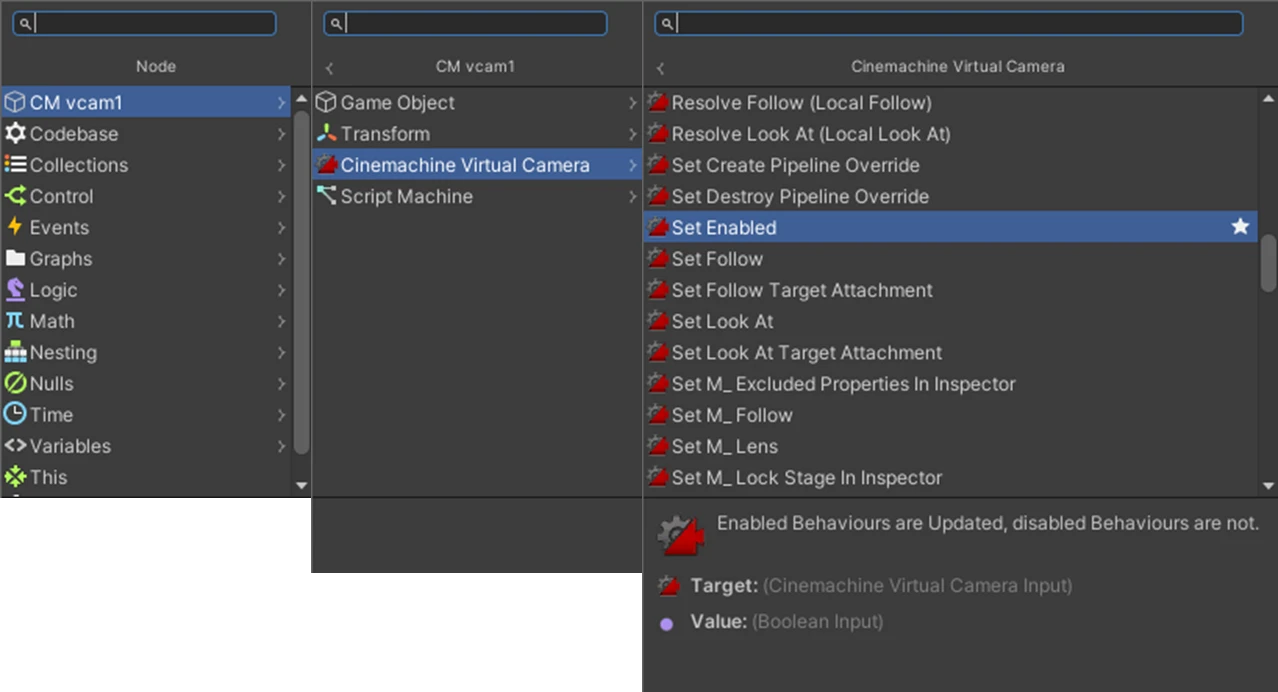Select Set Destroy Pipeline Override

(950, 196)
